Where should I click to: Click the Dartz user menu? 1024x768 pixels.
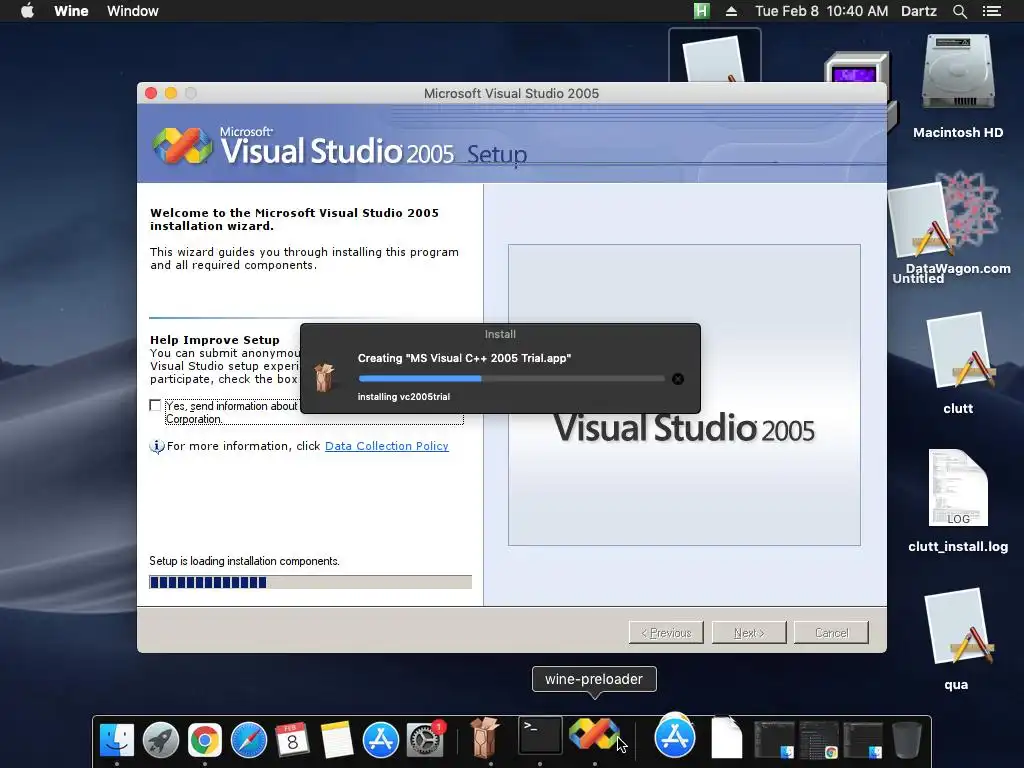point(918,11)
